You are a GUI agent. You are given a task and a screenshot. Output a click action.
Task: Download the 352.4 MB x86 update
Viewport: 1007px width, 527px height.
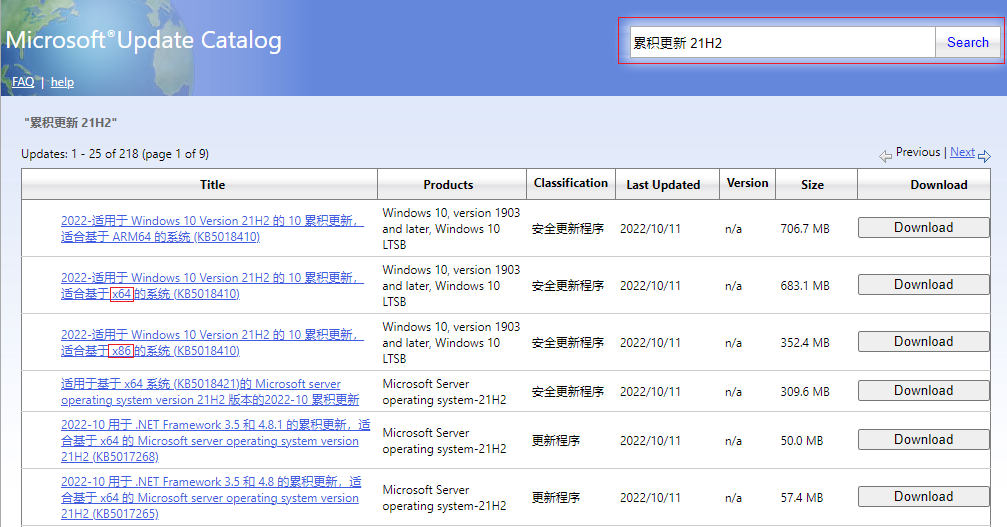tap(924, 341)
